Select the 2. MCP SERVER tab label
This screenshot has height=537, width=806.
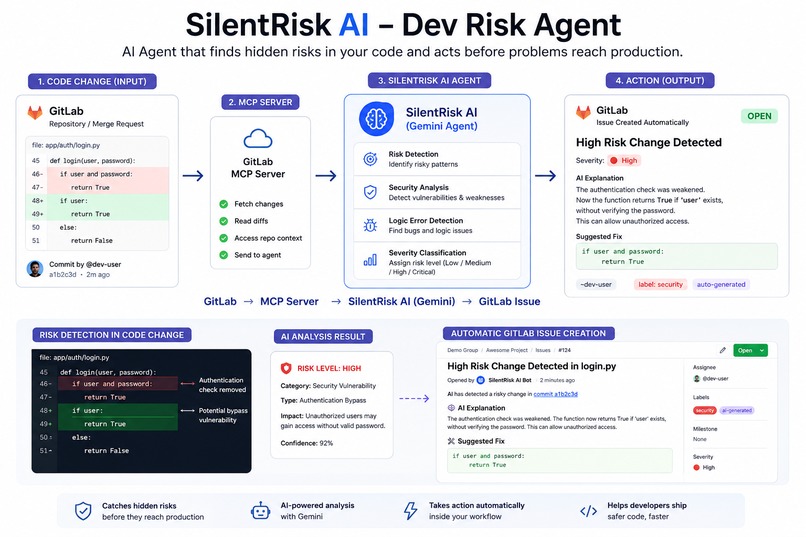click(261, 102)
